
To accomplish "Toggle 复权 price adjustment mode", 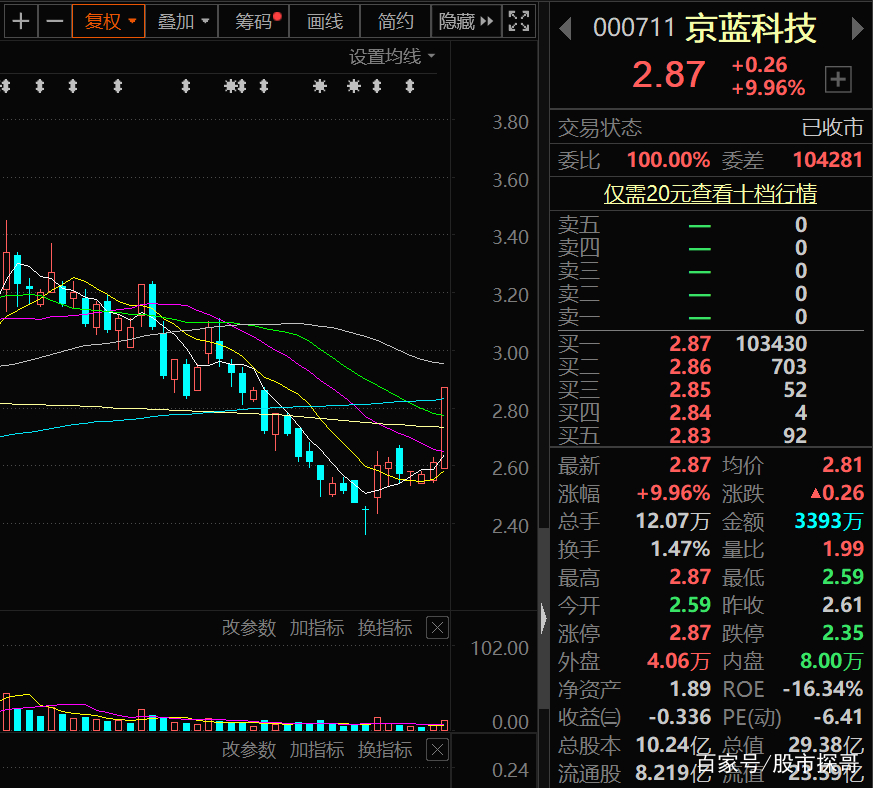I will pos(102,20).
